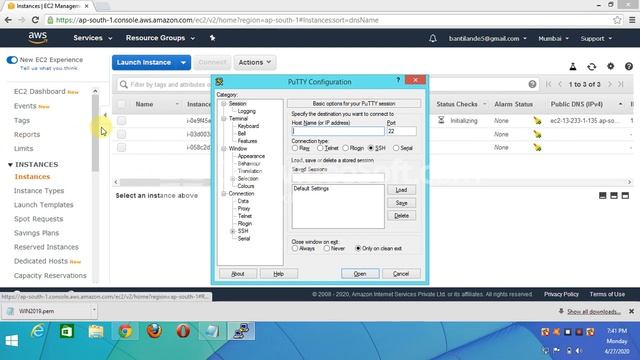This screenshot has height=360, width=640.
Task: Open Instance Types in sidebar
Action: click(39, 191)
